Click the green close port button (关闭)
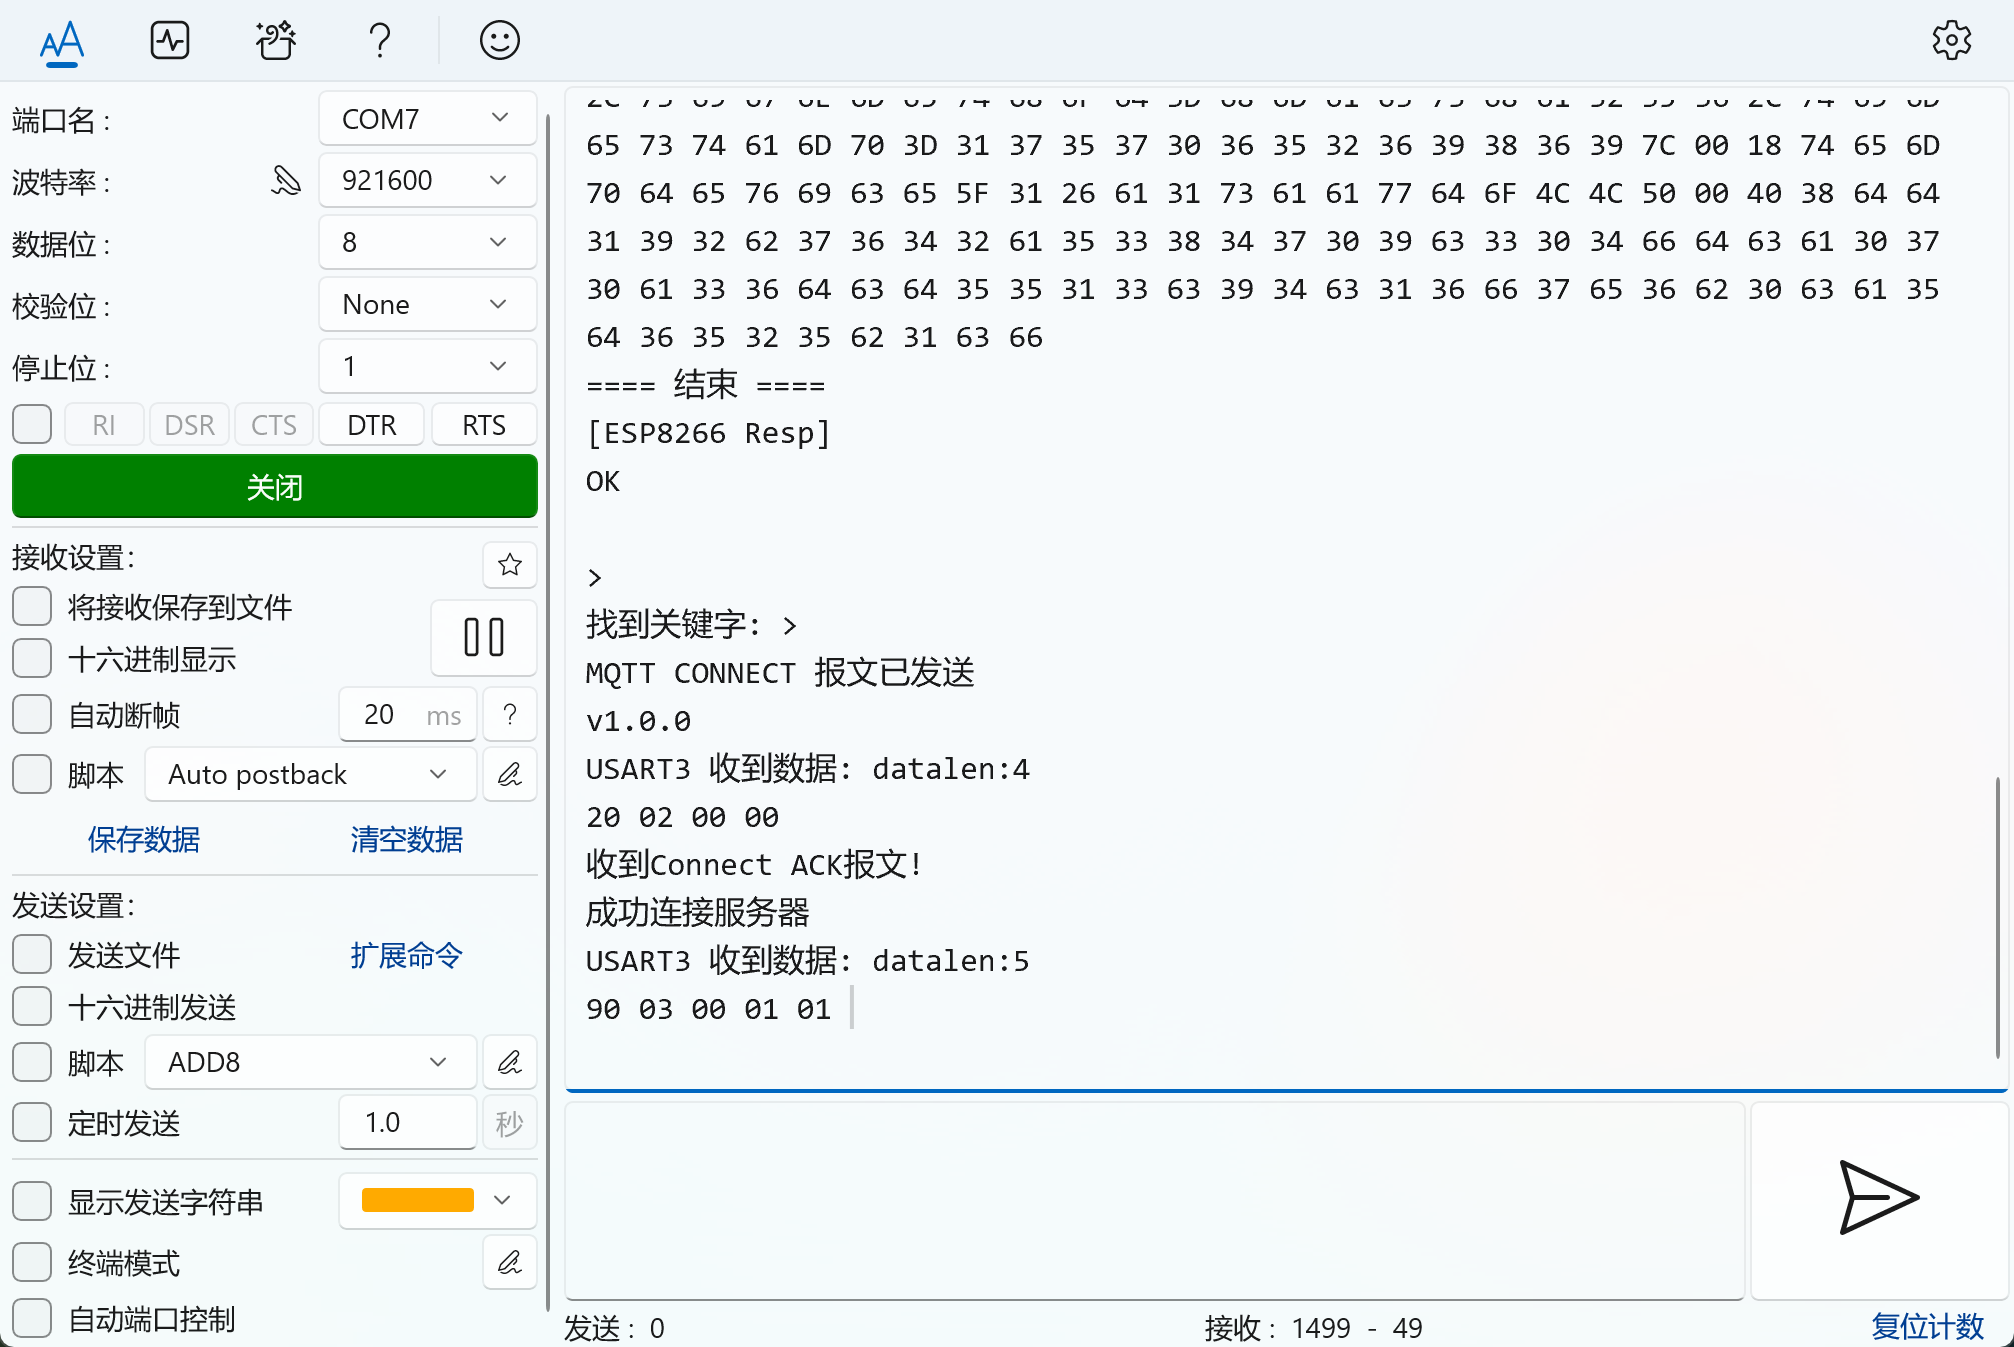The image size is (2014, 1347). coord(274,487)
